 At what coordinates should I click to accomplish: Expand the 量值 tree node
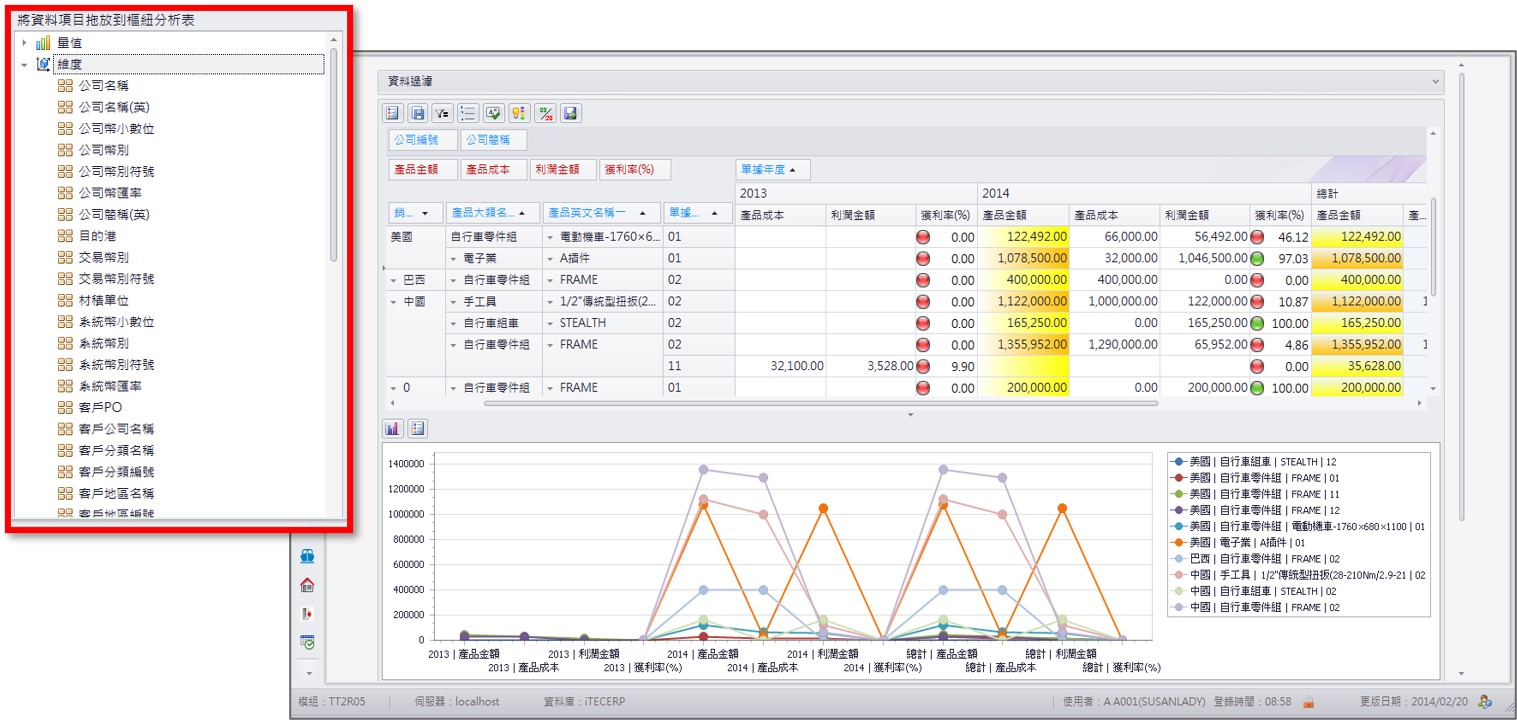pos(24,43)
